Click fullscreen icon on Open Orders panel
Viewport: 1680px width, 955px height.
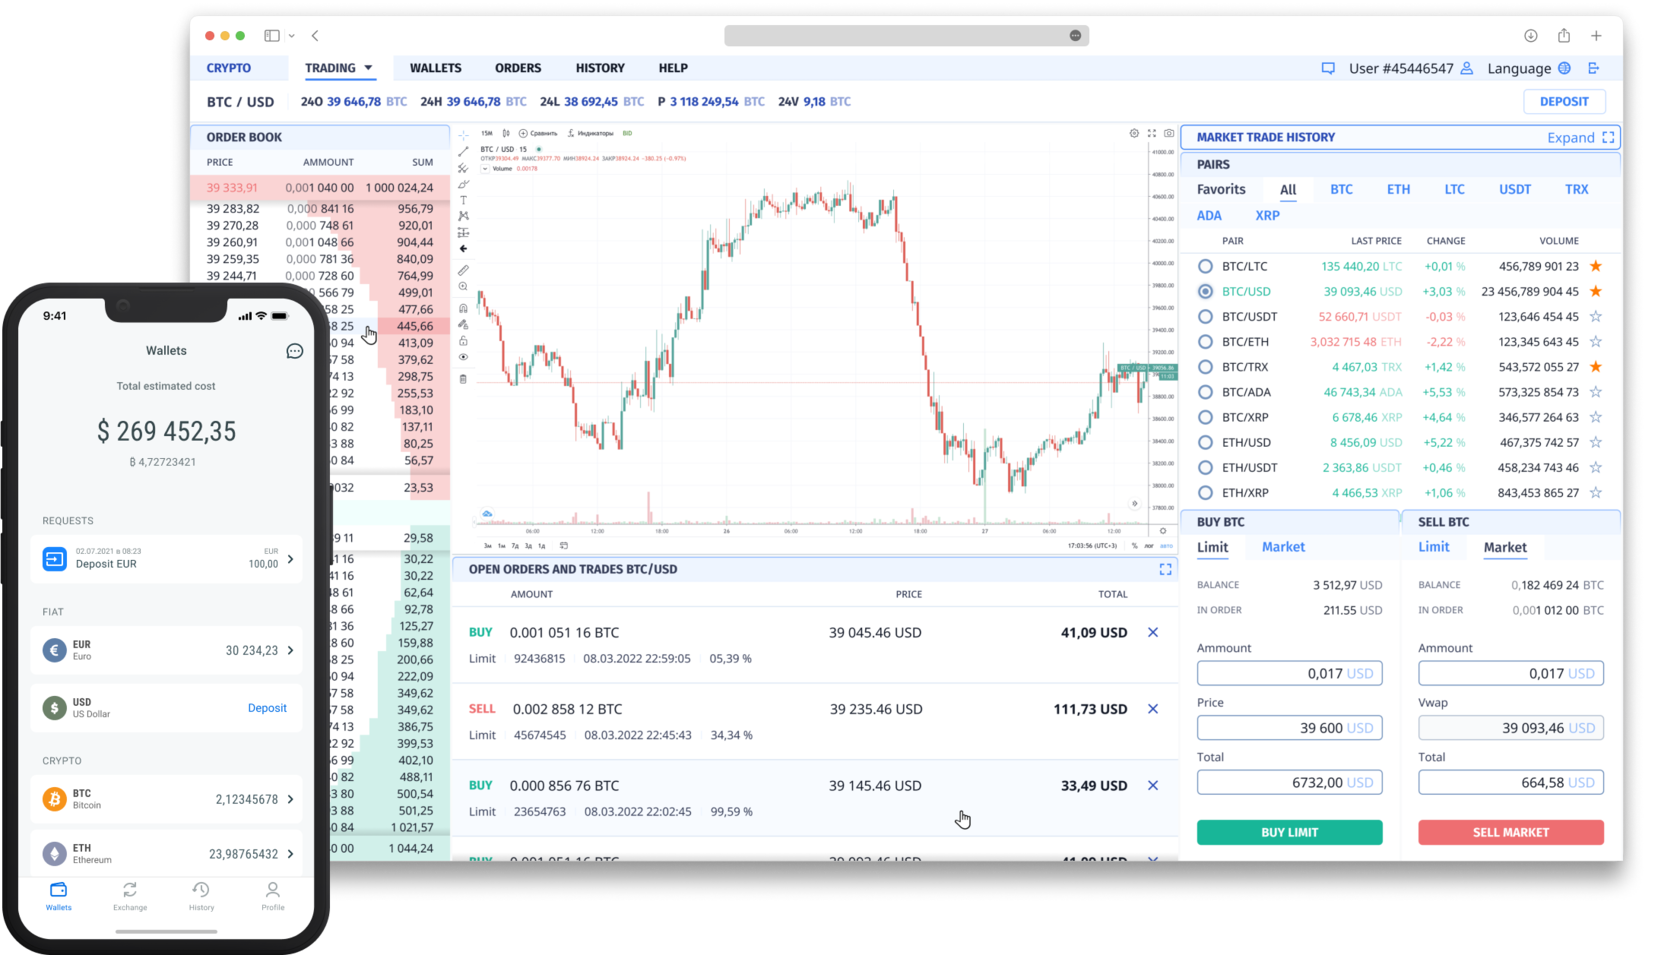(1165, 569)
